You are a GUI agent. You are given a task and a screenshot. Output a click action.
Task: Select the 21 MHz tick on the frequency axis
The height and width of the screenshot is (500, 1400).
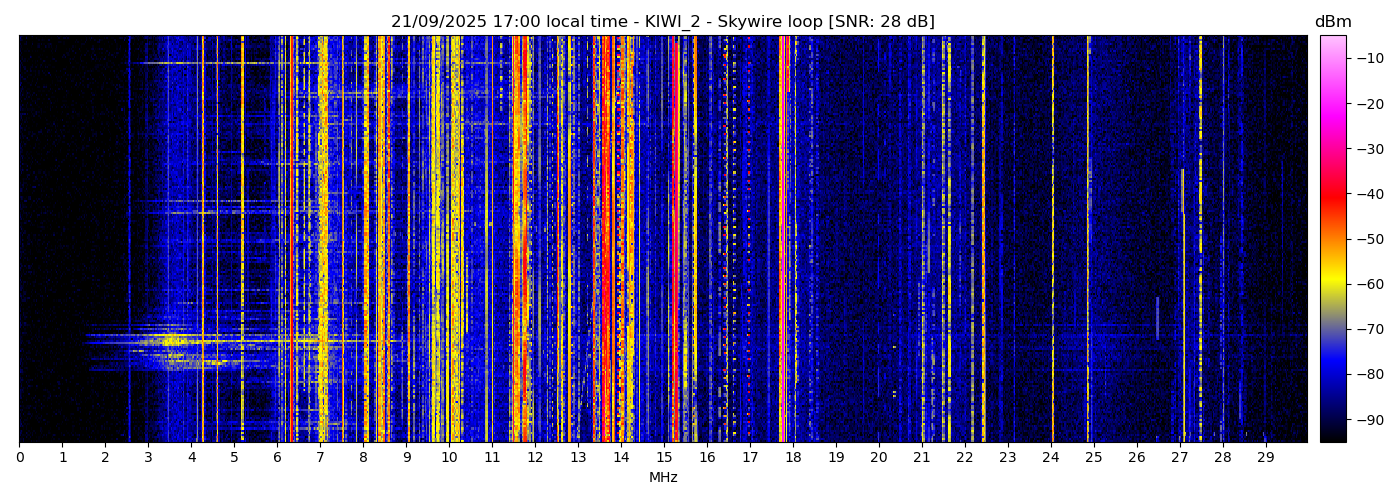point(922,457)
